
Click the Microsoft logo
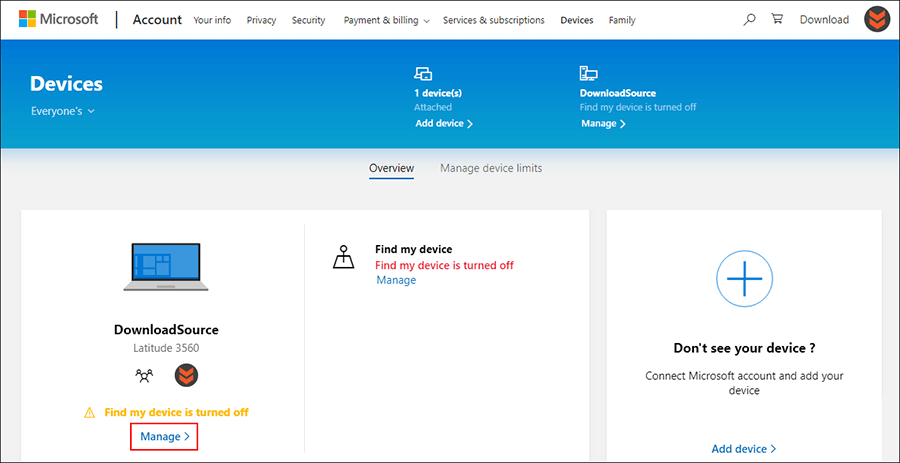pos(58,19)
